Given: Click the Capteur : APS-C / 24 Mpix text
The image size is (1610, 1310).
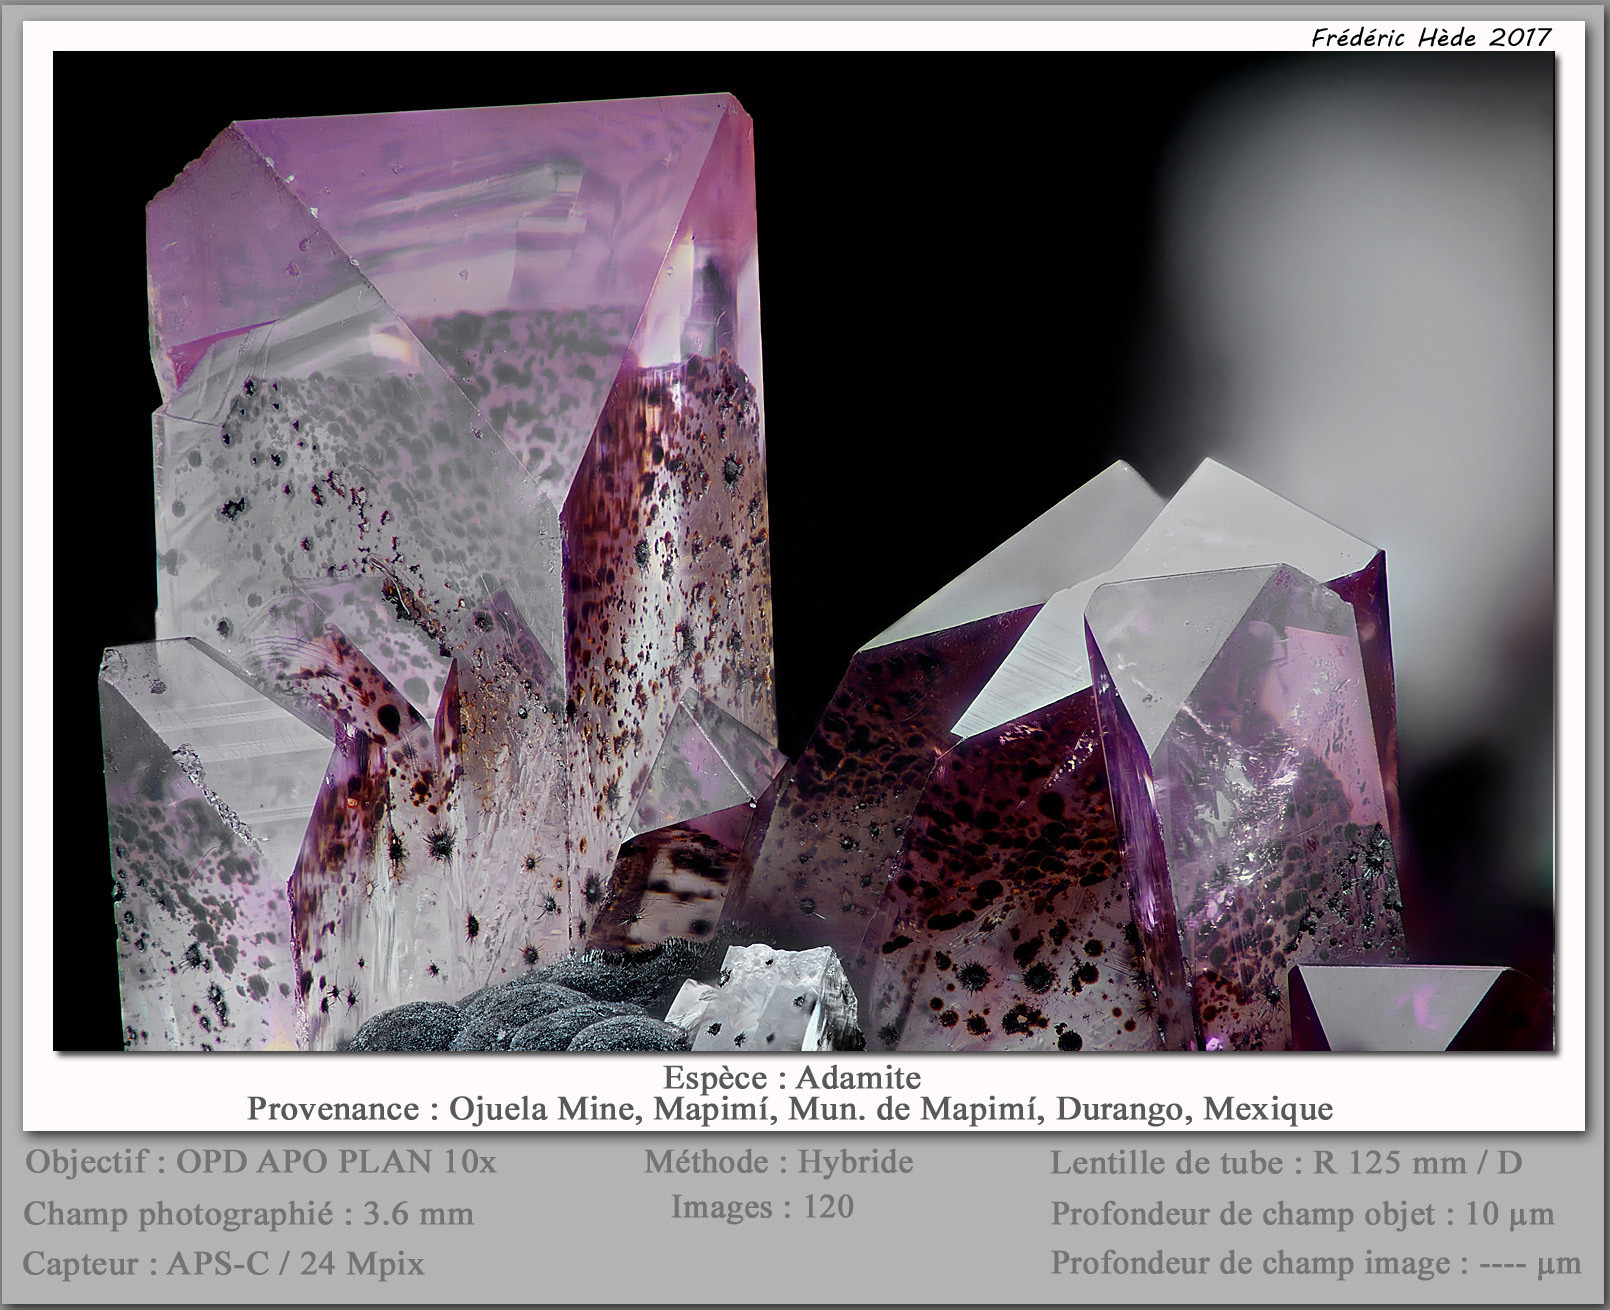Looking at the screenshot, I should pyautogui.click(x=223, y=1264).
